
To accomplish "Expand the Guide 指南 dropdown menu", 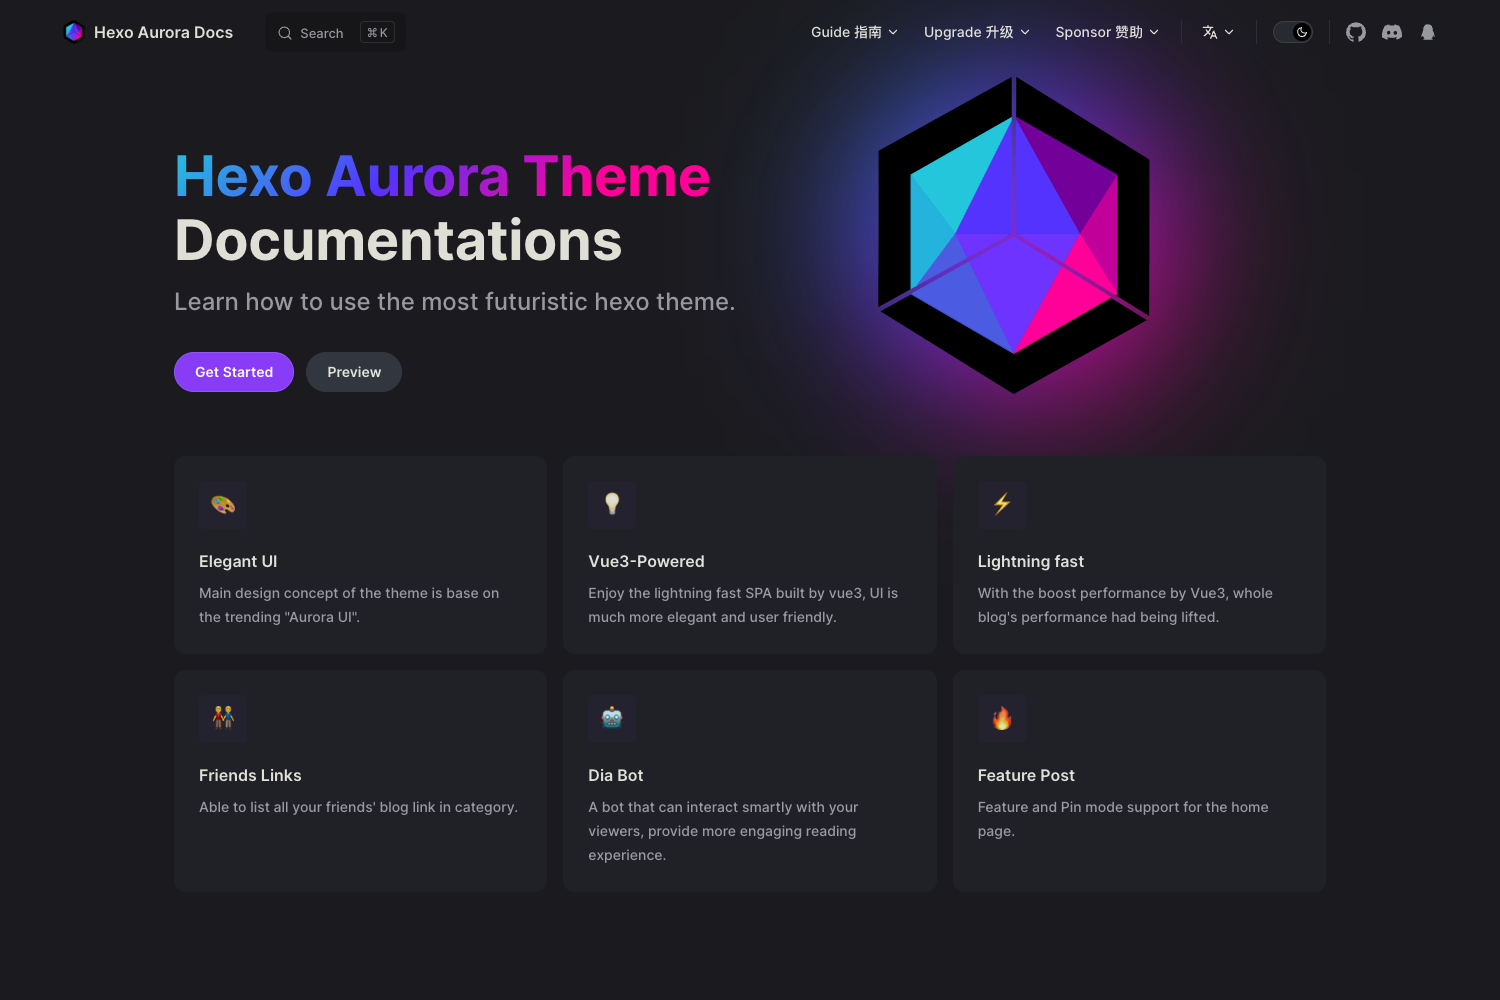I will click(x=854, y=32).
